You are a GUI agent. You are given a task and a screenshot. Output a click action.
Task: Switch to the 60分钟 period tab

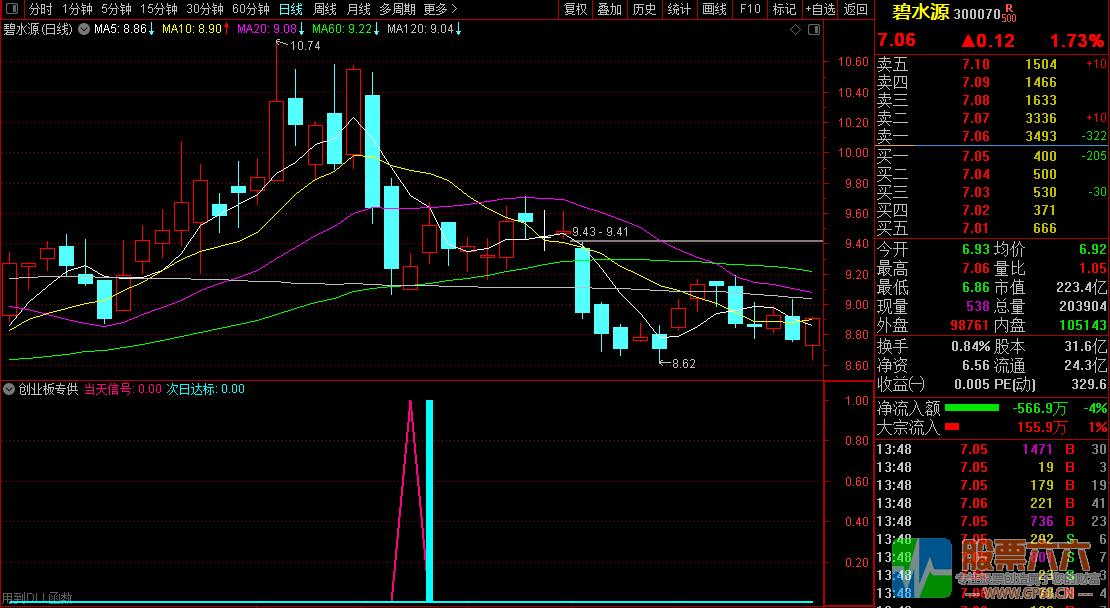tap(251, 9)
